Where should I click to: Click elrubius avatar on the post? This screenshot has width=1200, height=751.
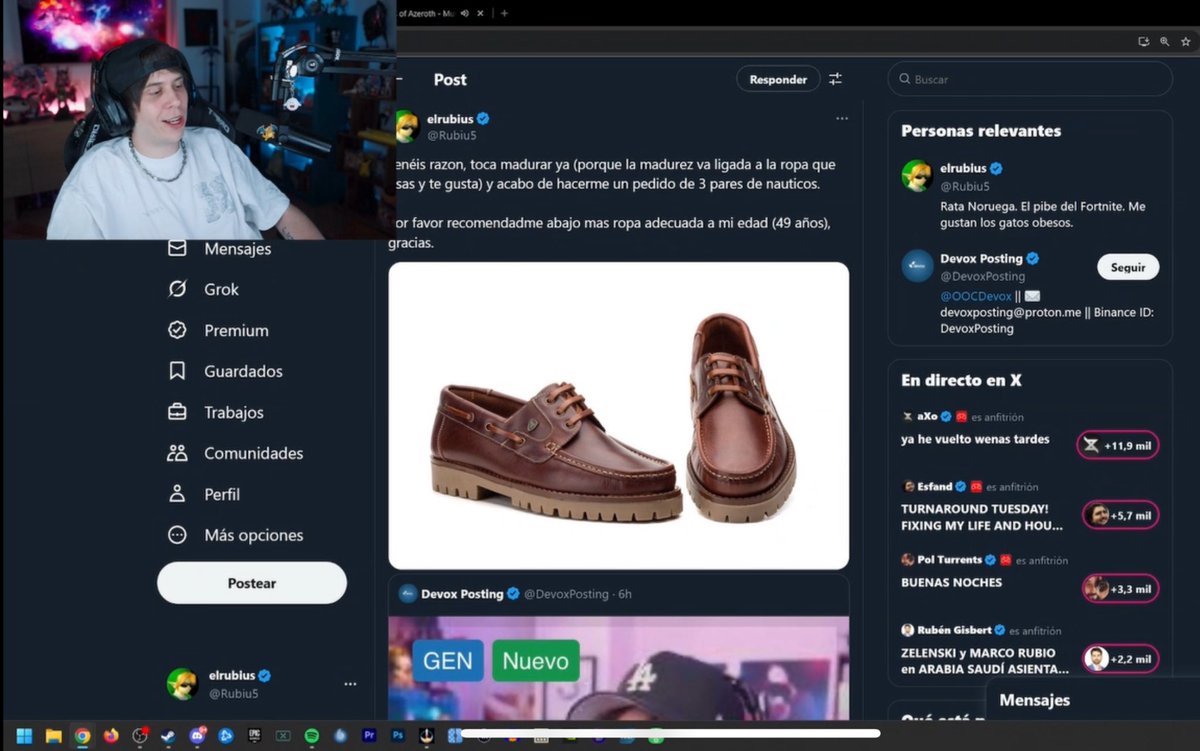pyautogui.click(x=406, y=126)
